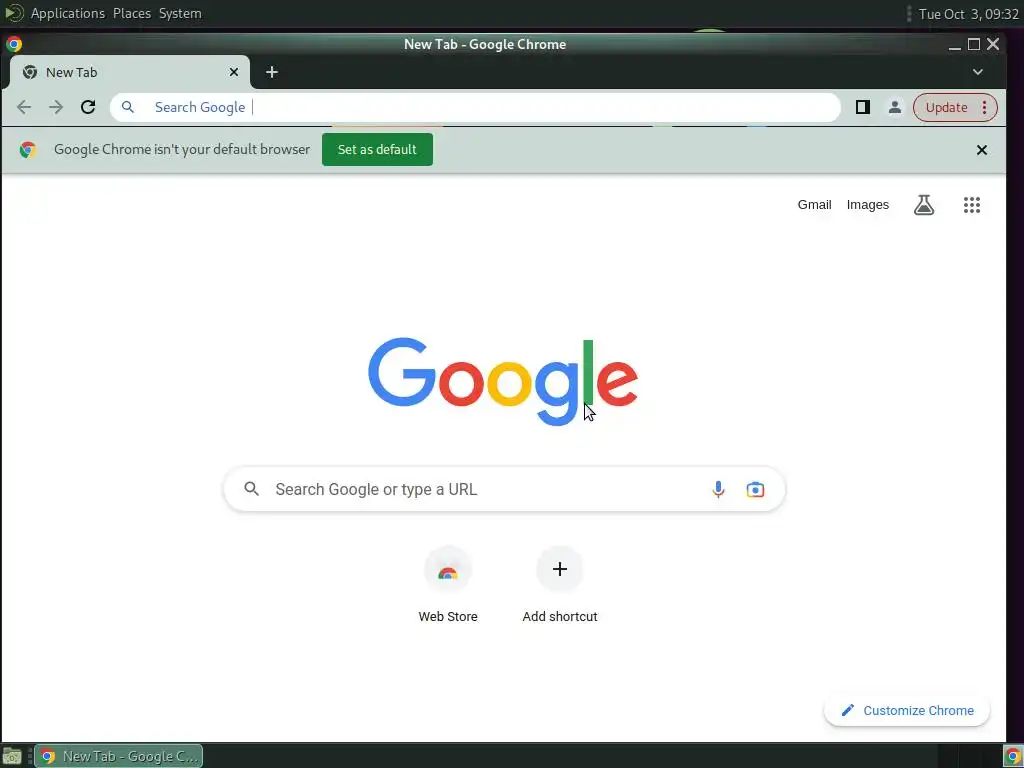The width and height of the screenshot is (1024, 768).
Task: Click the show desktop icon in taskbar
Action: pos(12,756)
